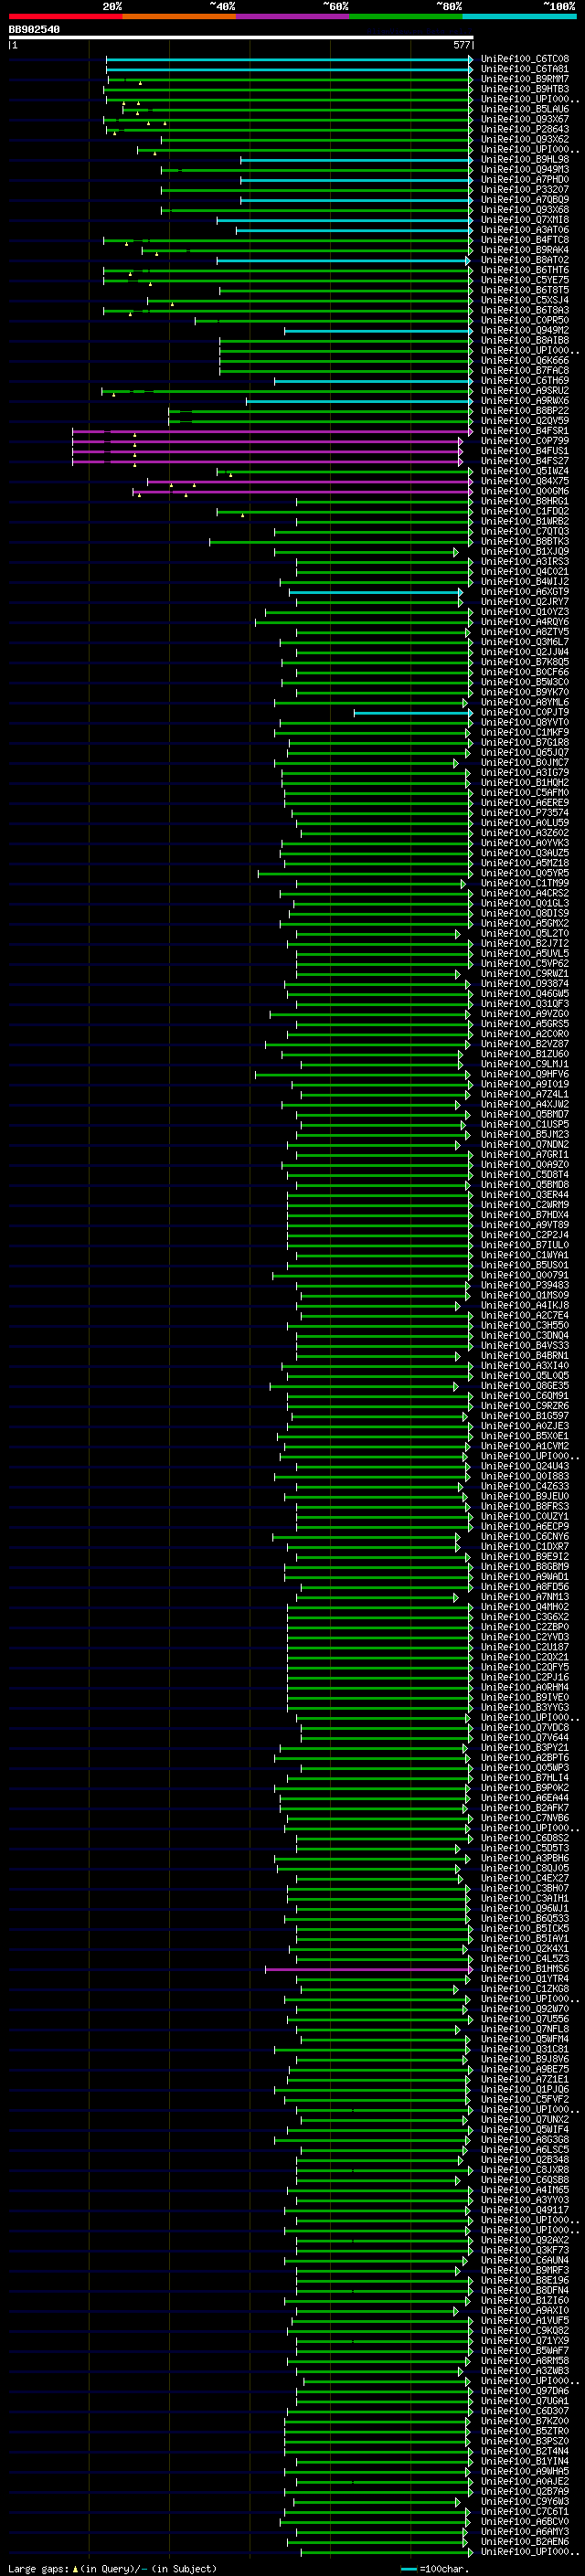Click the green ~80% identity legend segment
Image resolution: width=585 pixels, height=2576 pixels.
tap(406, 16)
